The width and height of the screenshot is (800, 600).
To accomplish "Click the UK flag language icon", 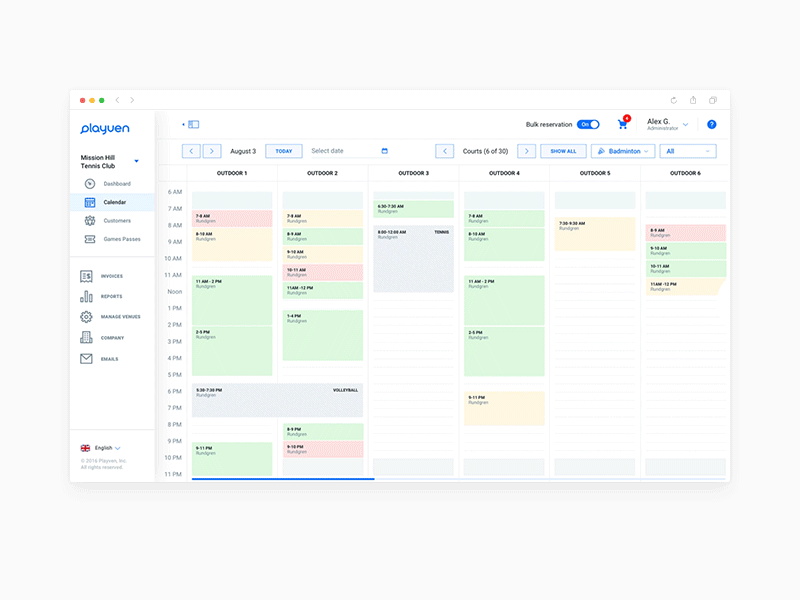I will (x=85, y=448).
